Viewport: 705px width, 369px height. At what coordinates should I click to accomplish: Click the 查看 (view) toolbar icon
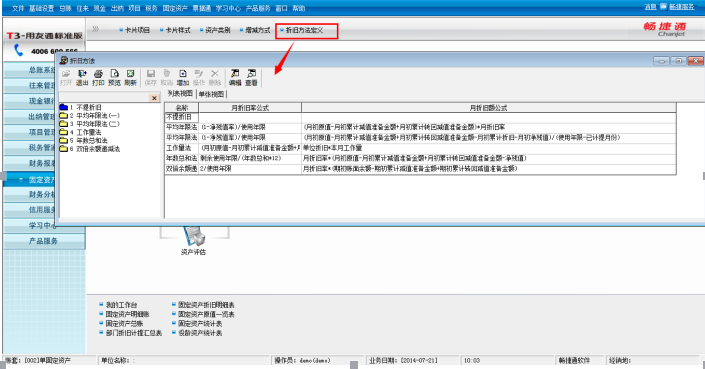click(x=251, y=77)
